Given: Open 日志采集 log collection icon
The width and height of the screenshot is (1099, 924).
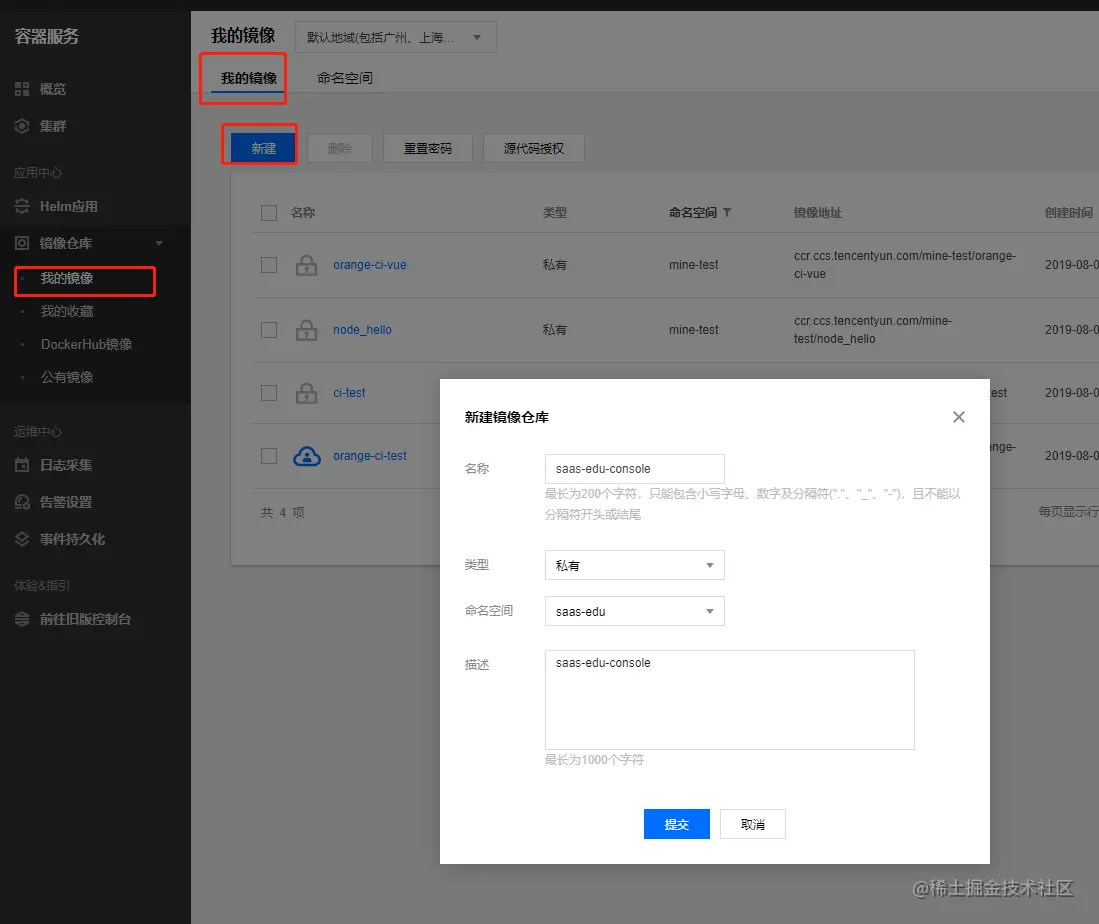Looking at the screenshot, I should [22, 464].
